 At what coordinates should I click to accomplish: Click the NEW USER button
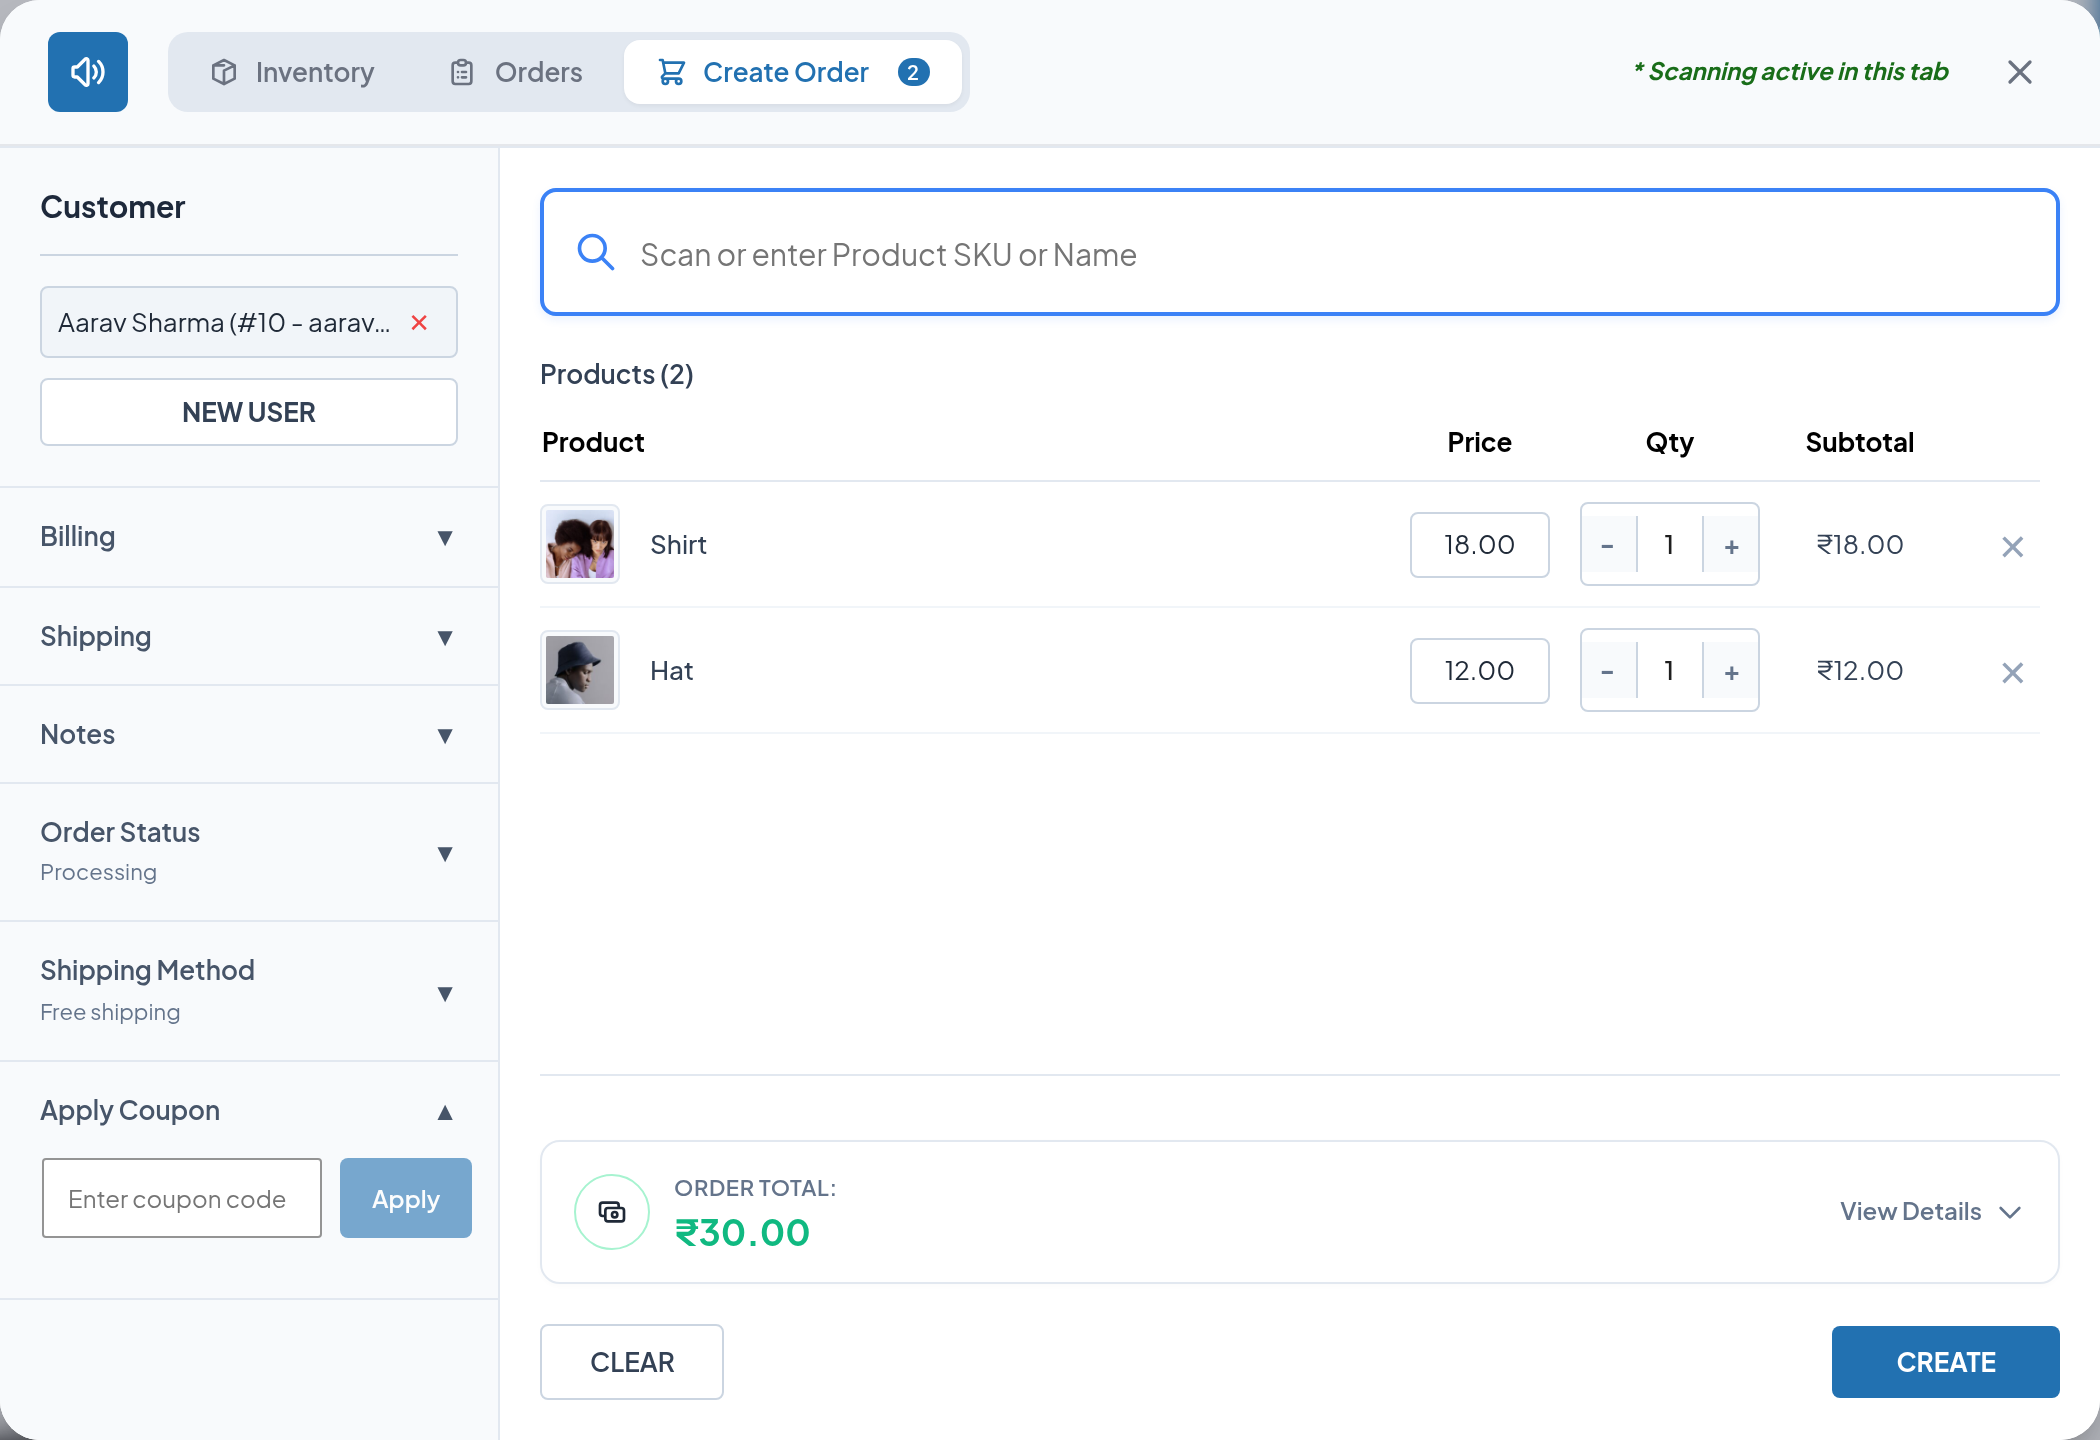coord(249,412)
